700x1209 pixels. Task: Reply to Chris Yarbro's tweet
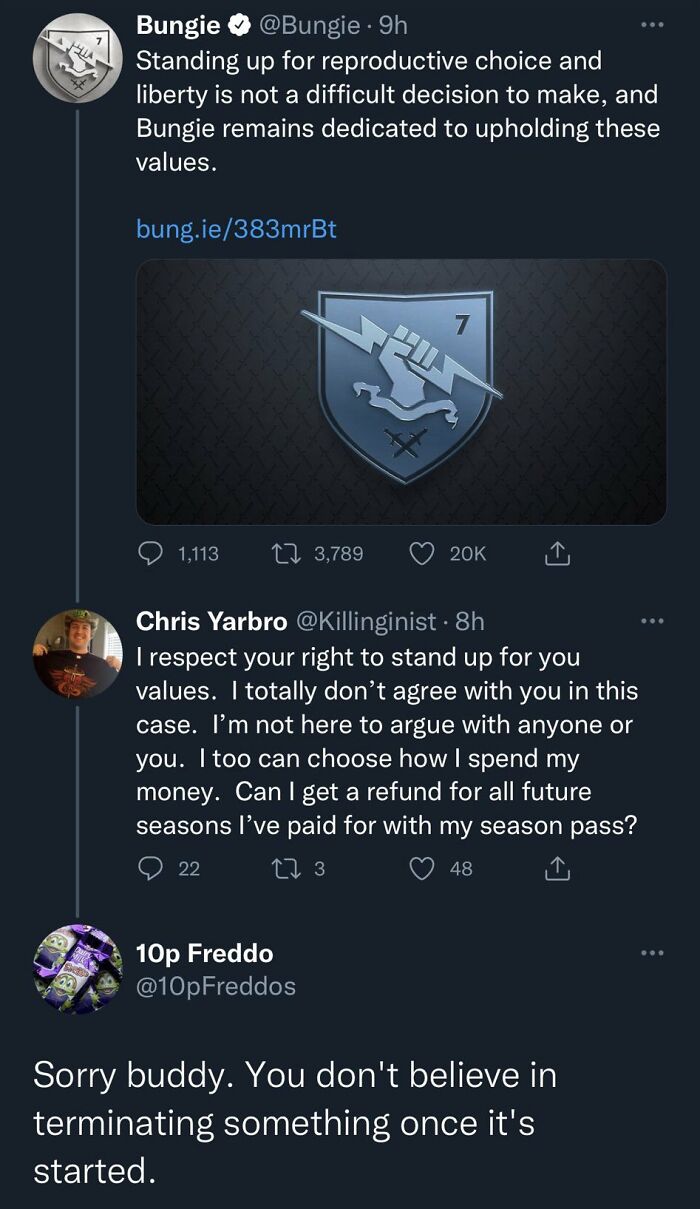click(x=145, y=868)
